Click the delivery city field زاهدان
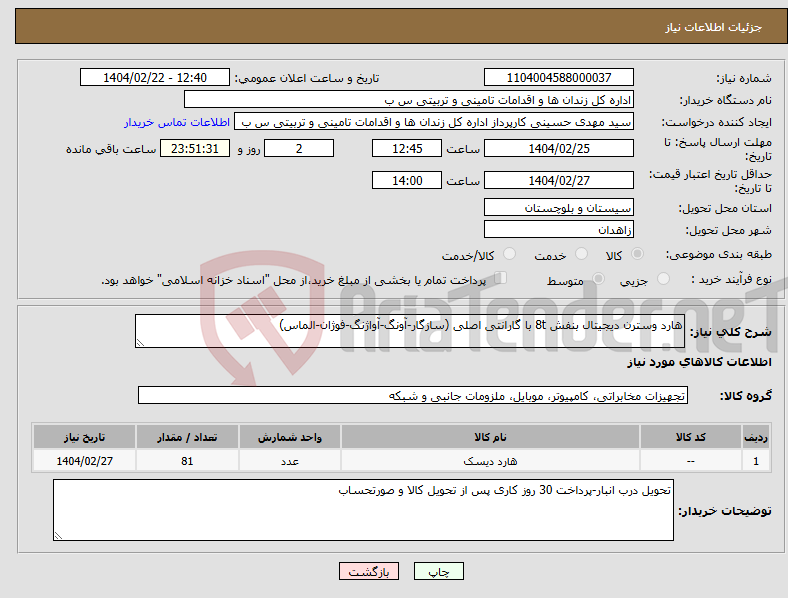 point(558,230)
